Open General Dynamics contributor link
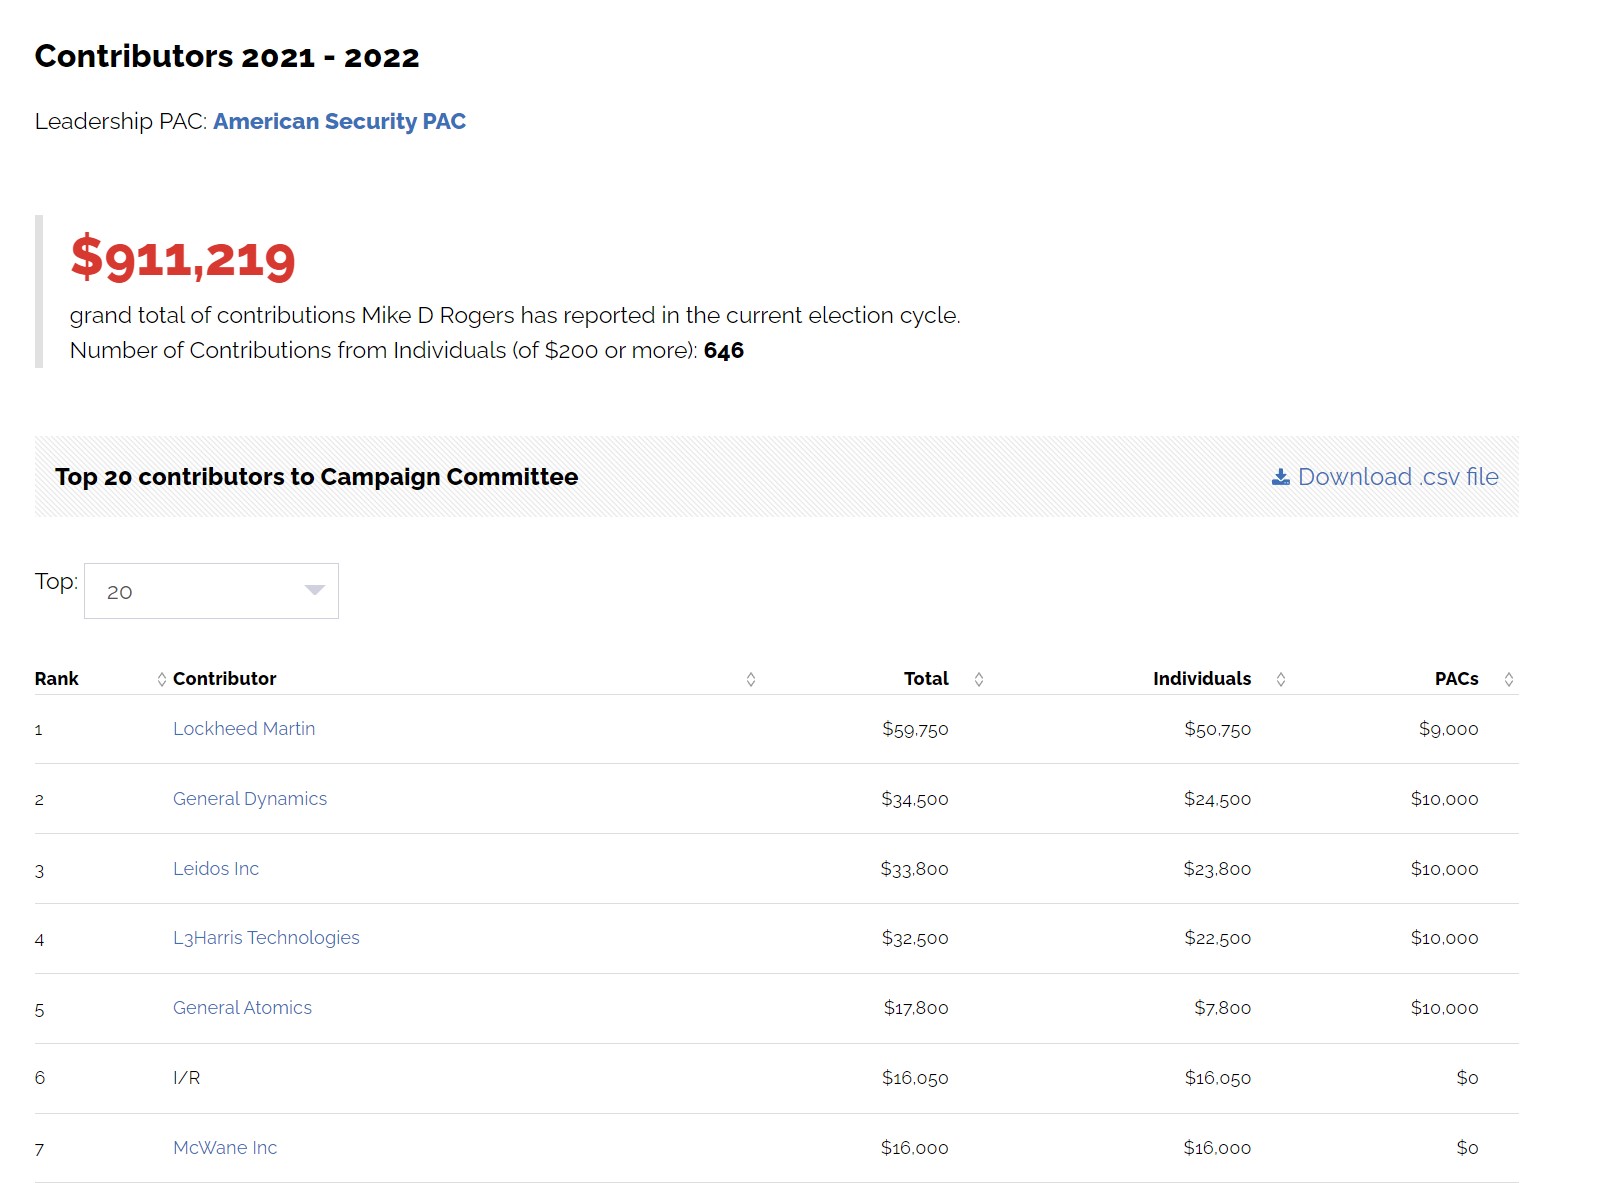The height and width of the screenshot is (1183, 1602). [249, 799]
